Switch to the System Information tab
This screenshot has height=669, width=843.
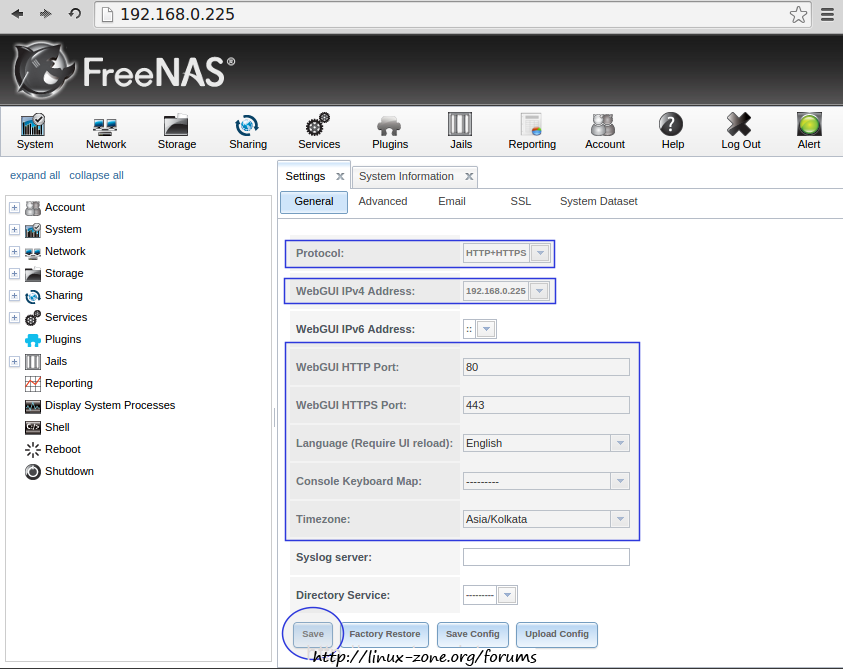pos(406,177)
